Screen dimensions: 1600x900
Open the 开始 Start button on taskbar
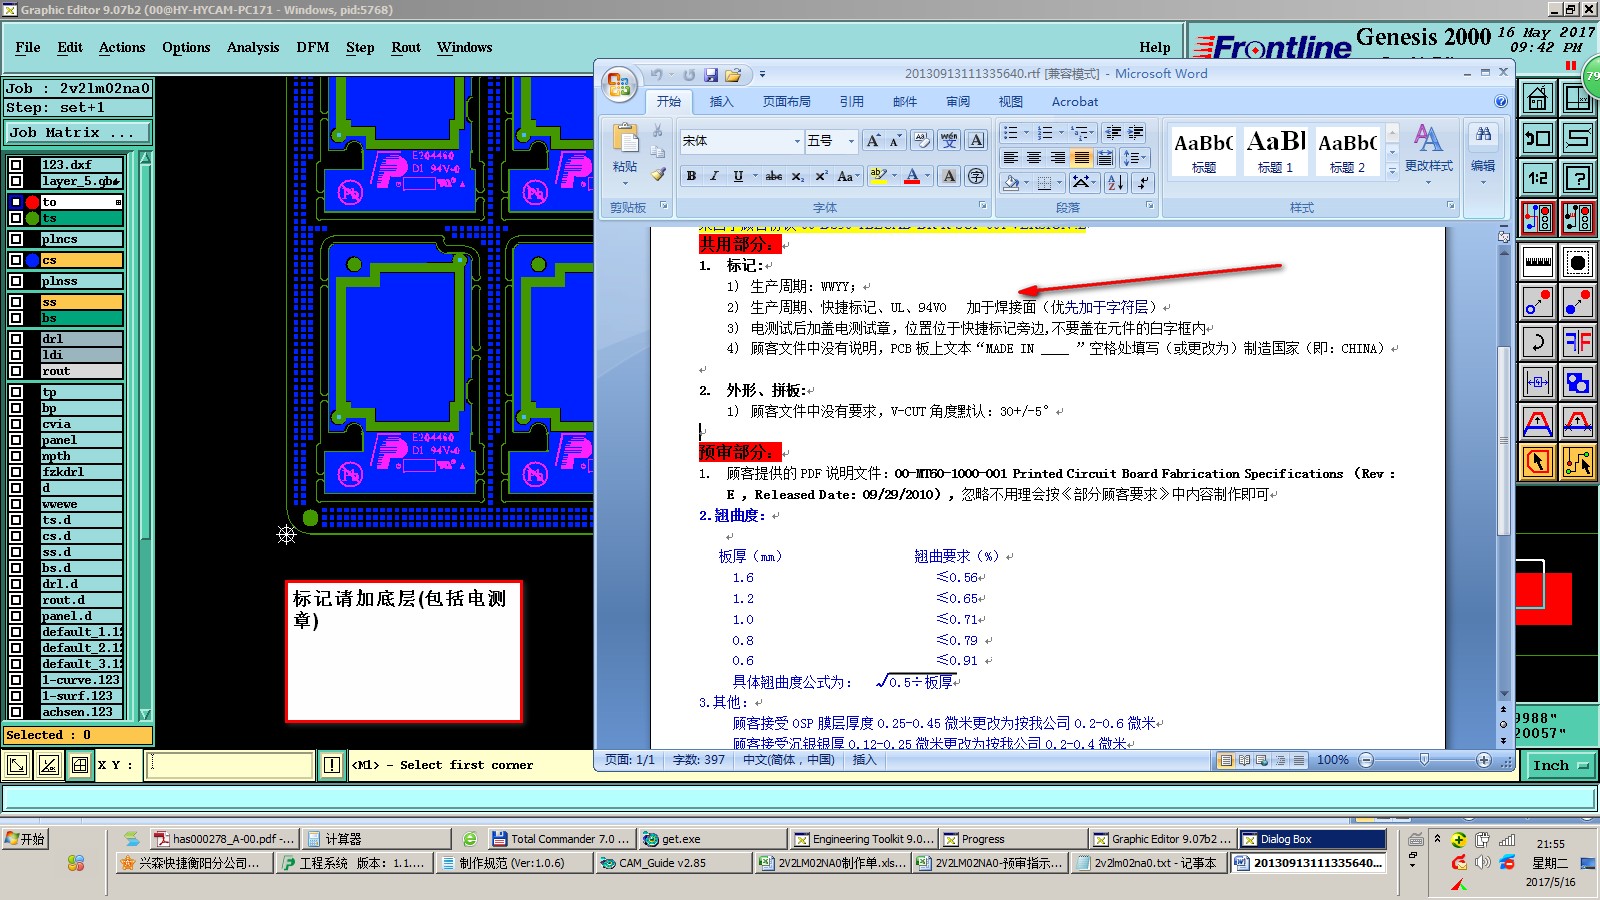[26, 839]
